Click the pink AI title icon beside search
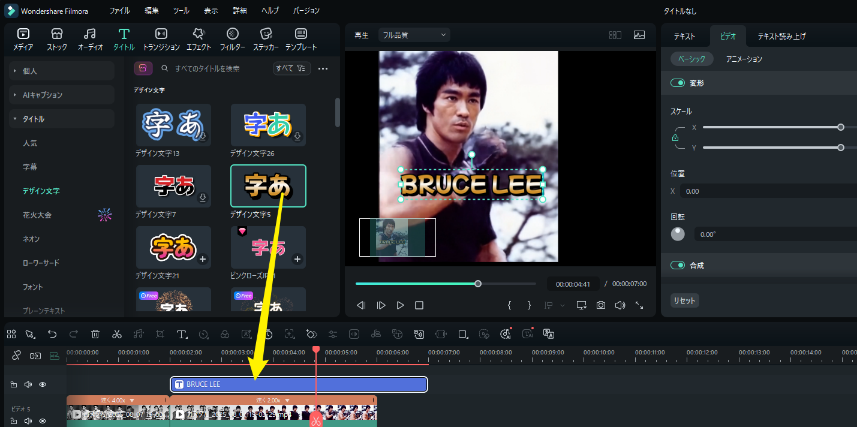The image size is (857, 427). point(142,68)
